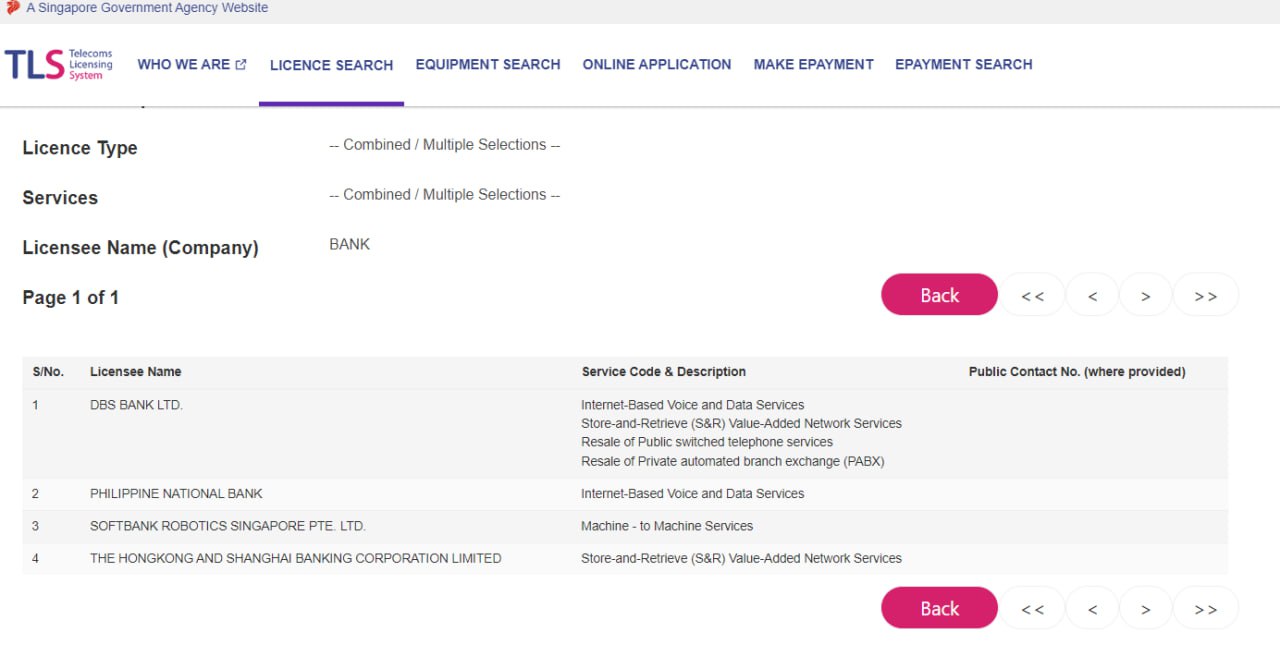
Task: Click A Singapore Government Agency Website text
Action: click(x=147, y=8)
